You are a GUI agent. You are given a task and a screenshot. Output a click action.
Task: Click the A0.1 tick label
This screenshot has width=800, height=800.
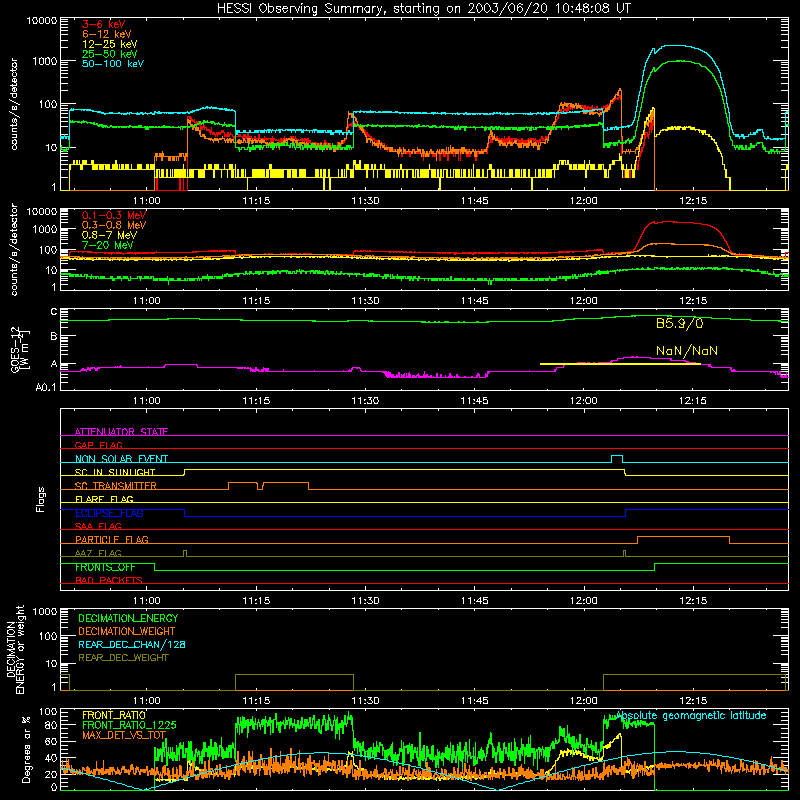tap(45, 388)
